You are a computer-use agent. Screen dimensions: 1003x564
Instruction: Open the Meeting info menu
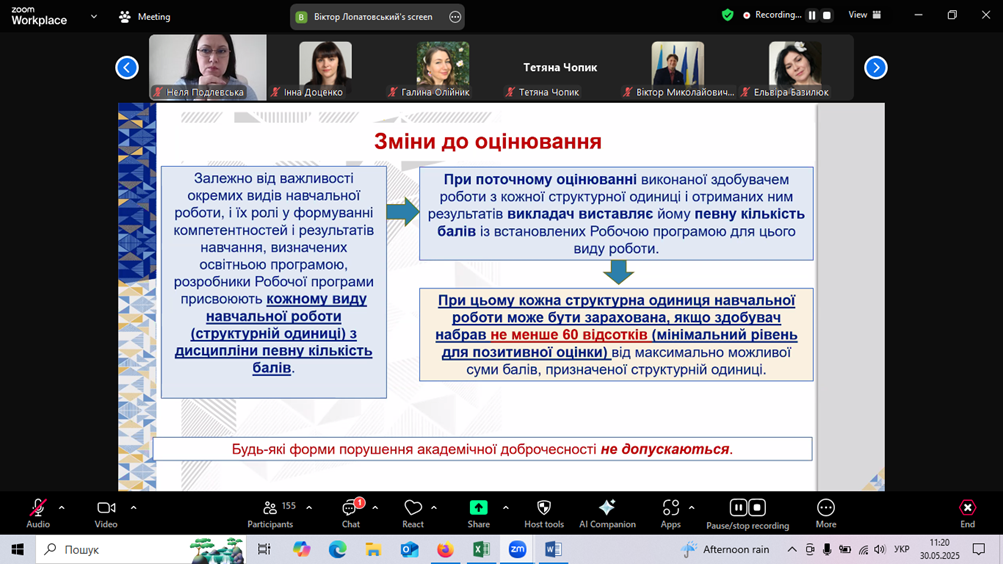point(145,17)
